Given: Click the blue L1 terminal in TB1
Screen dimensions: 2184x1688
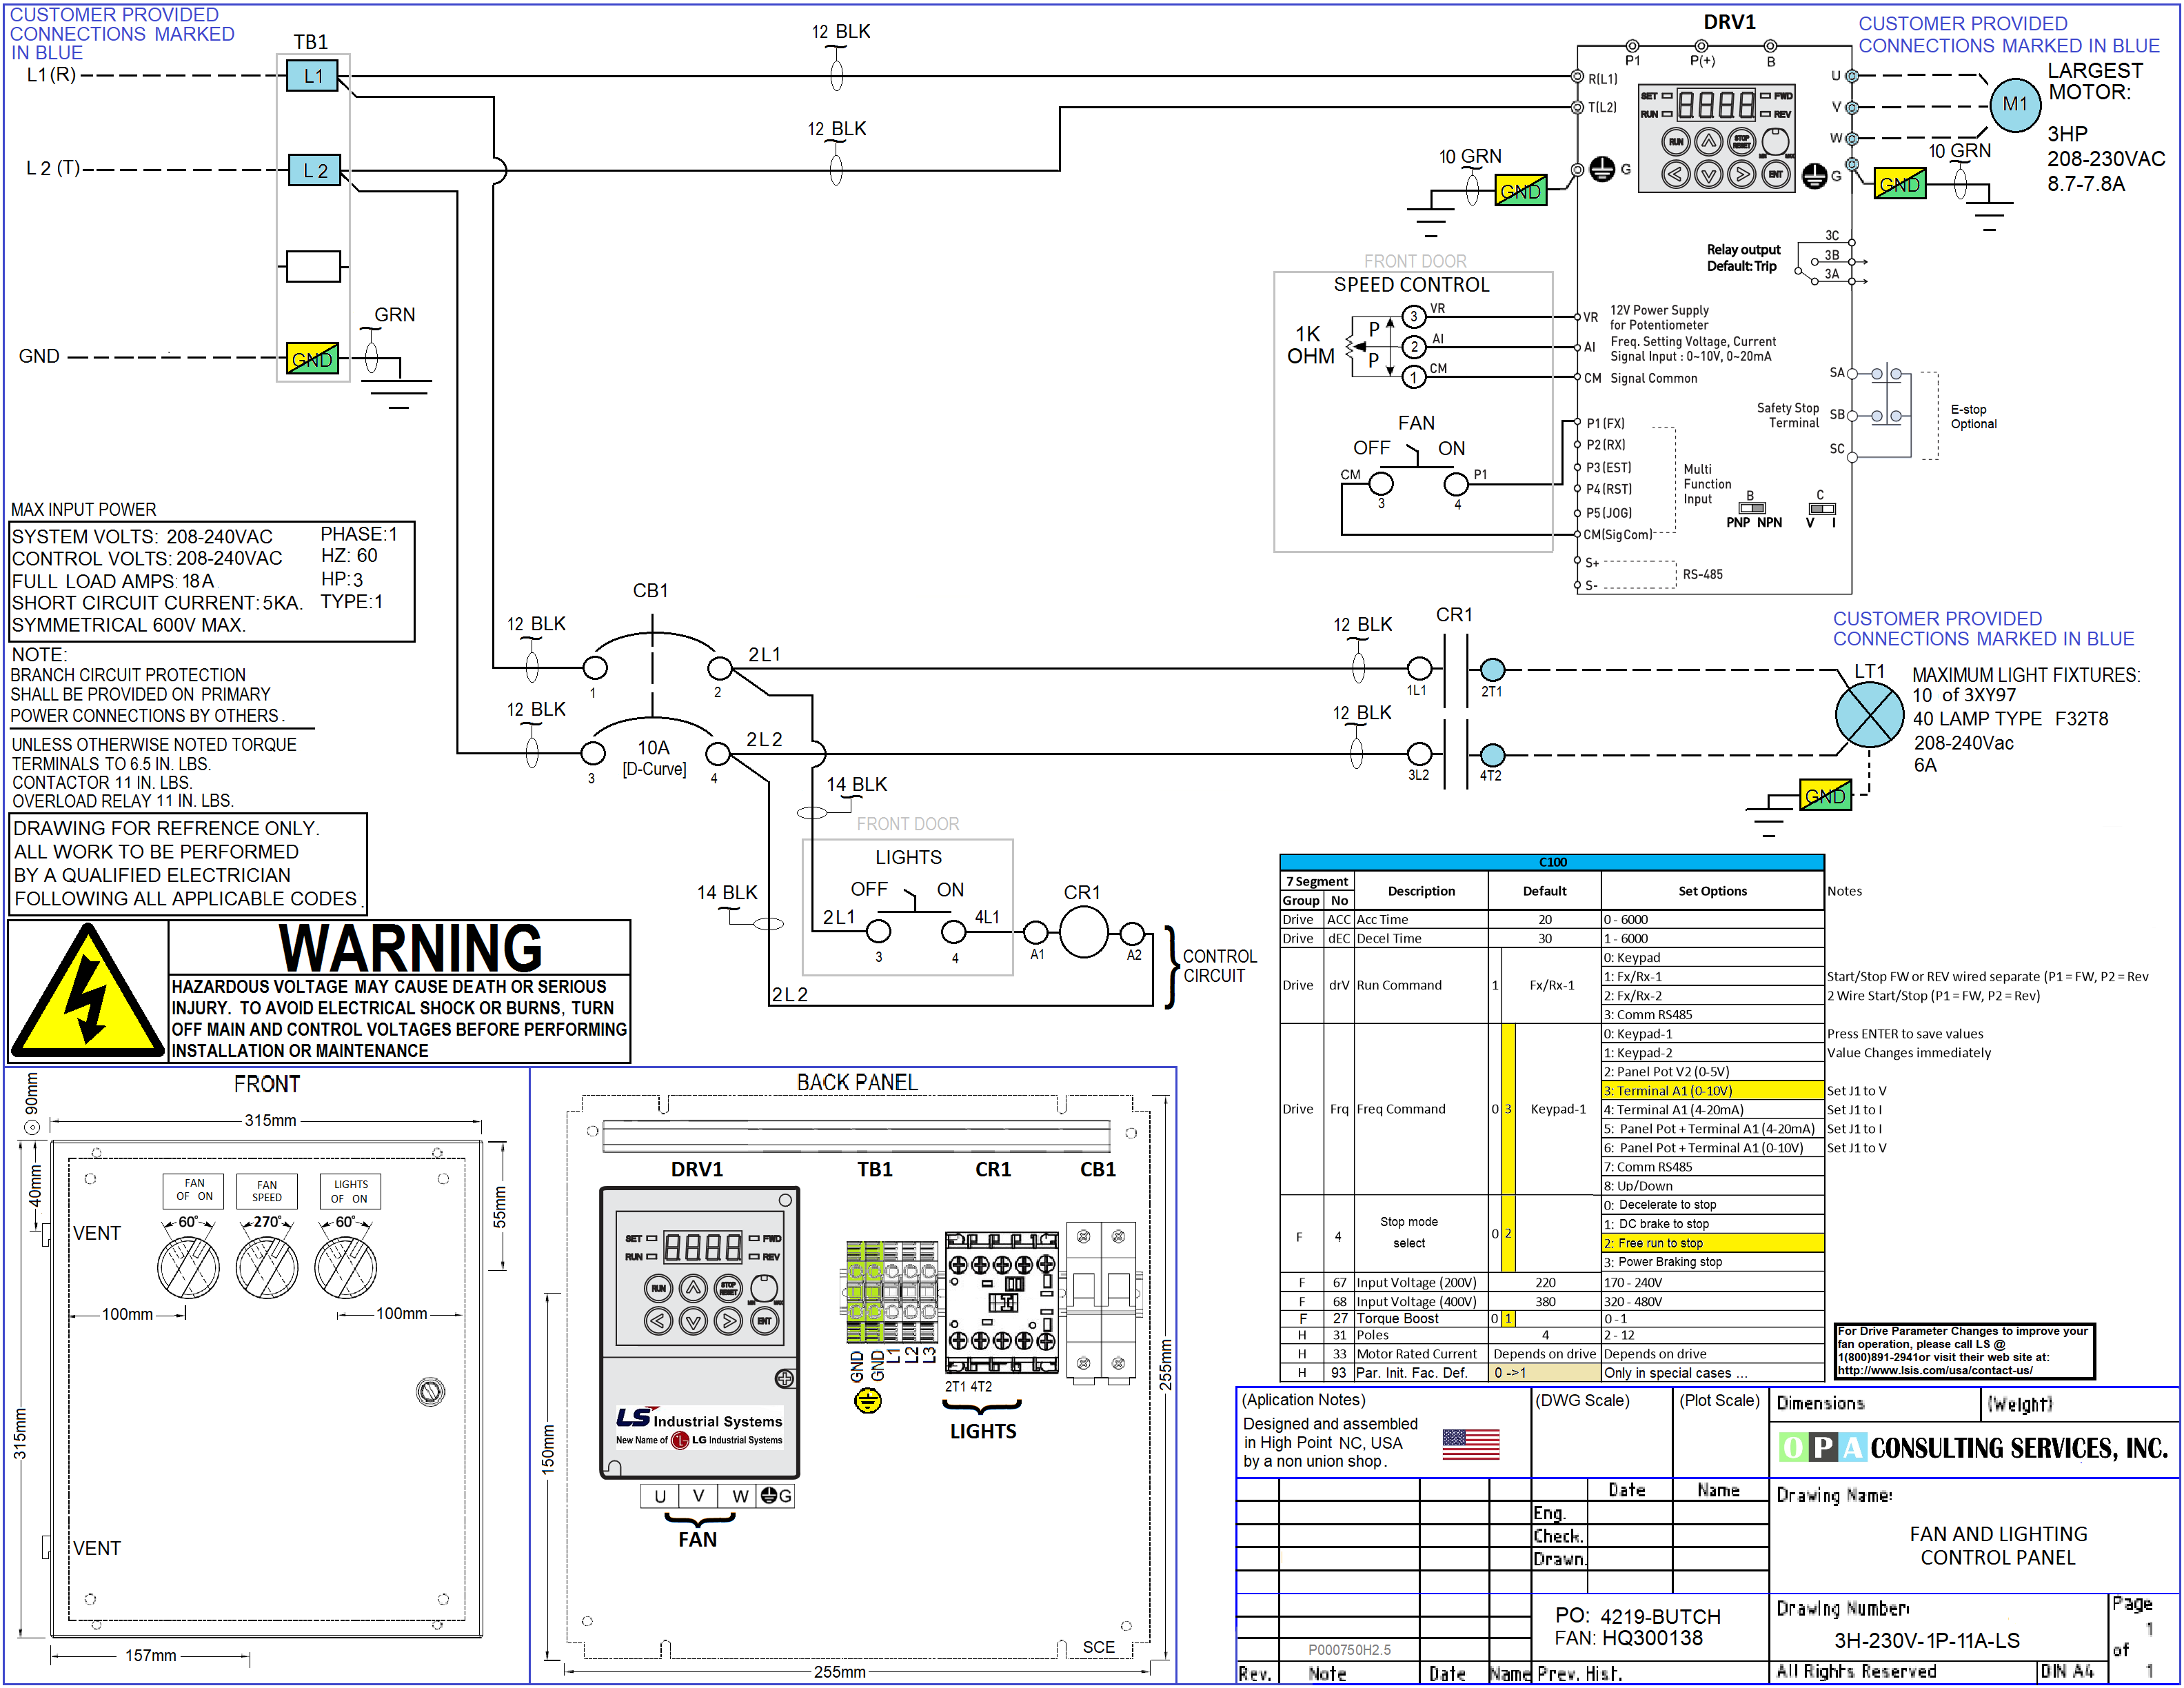Looking at the screenshot, I should [x=313, y=76].
